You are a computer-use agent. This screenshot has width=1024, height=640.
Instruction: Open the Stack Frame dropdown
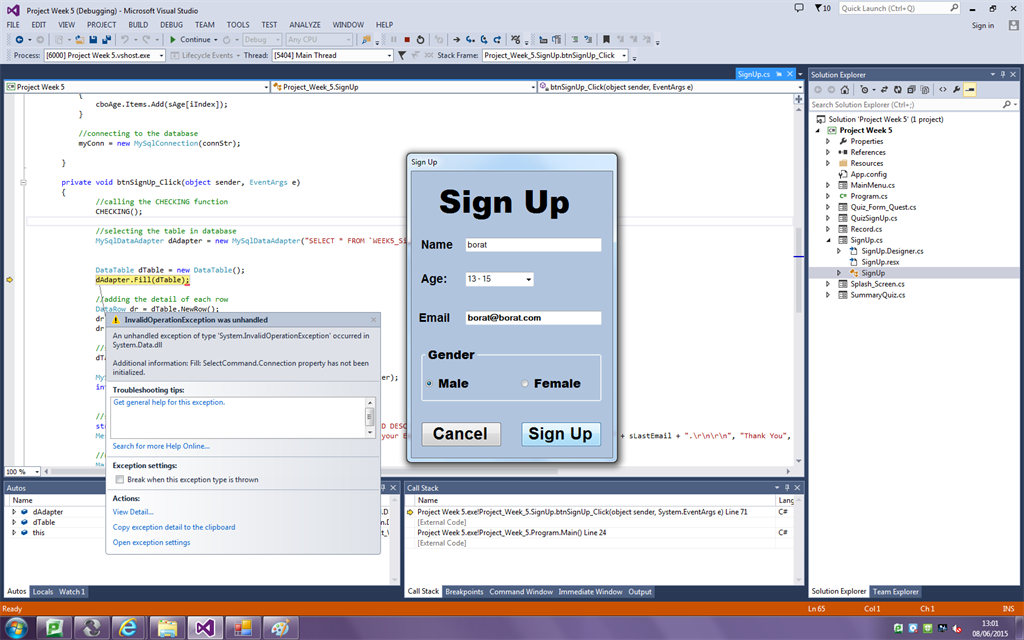click(x=624, y=56)
